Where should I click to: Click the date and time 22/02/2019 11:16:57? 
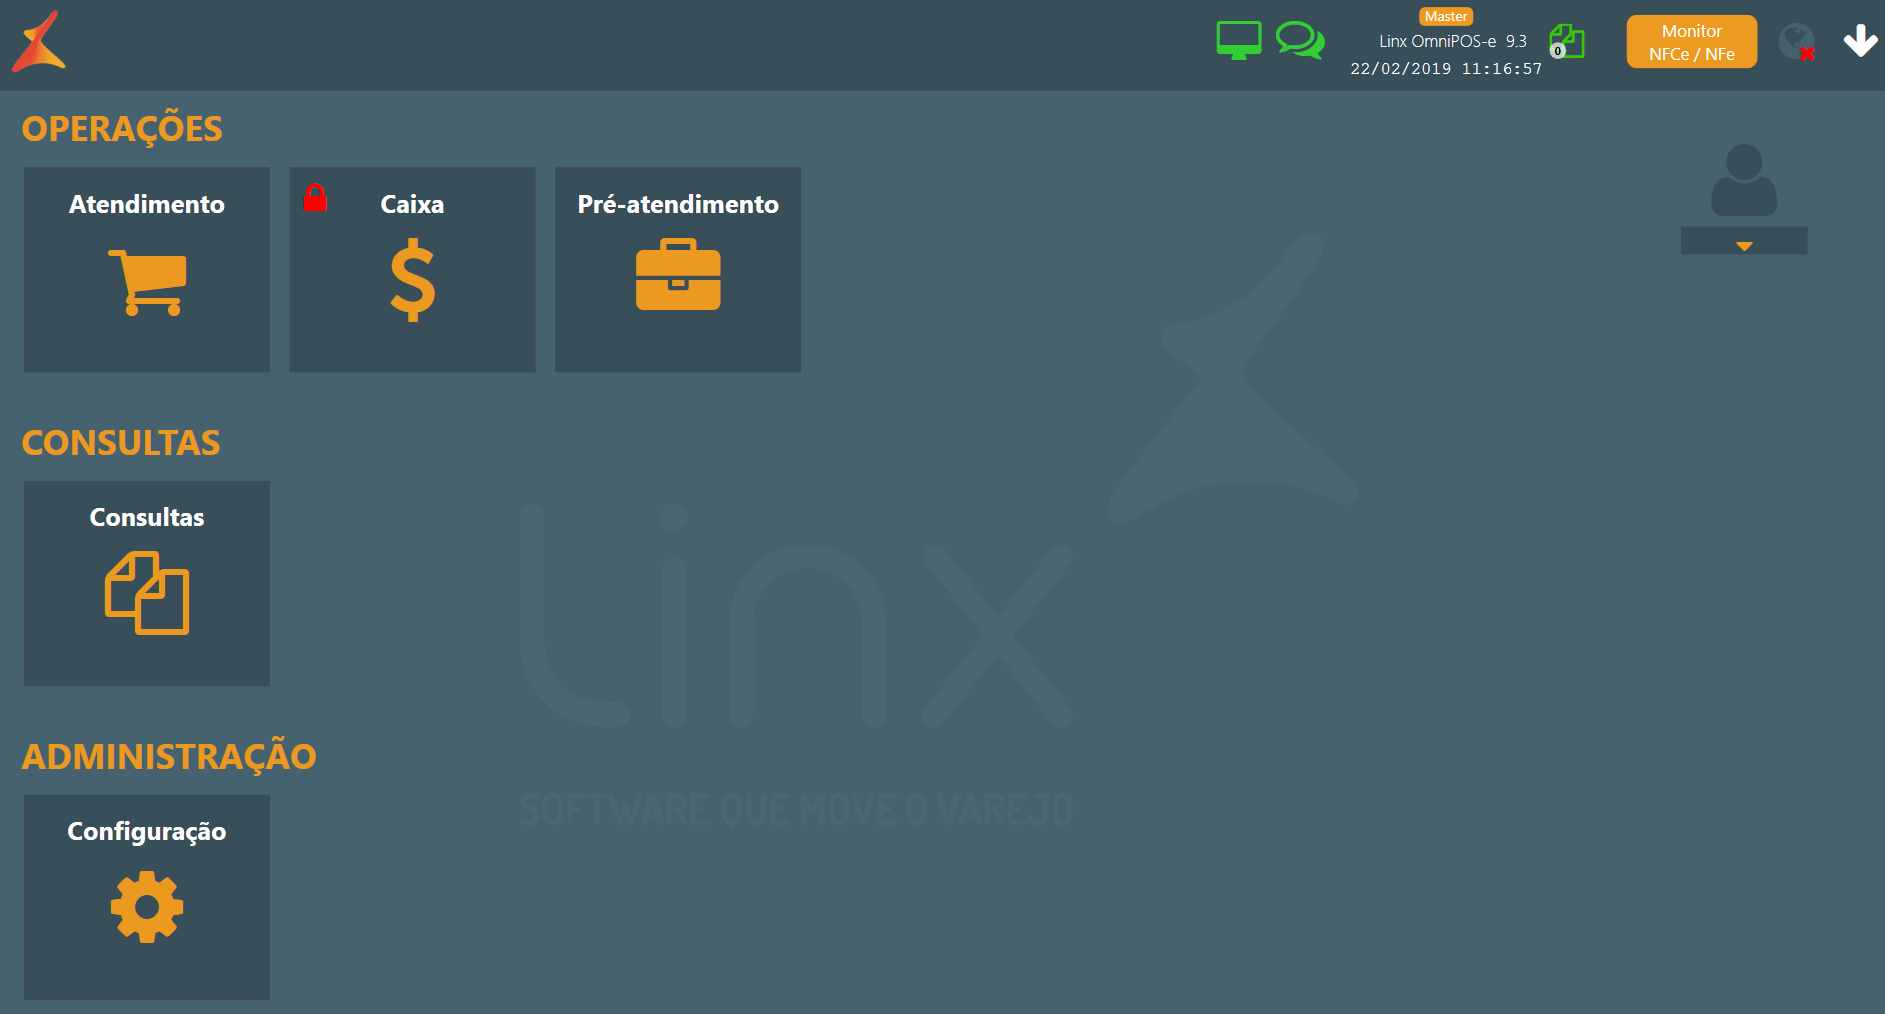[1446, 69]
